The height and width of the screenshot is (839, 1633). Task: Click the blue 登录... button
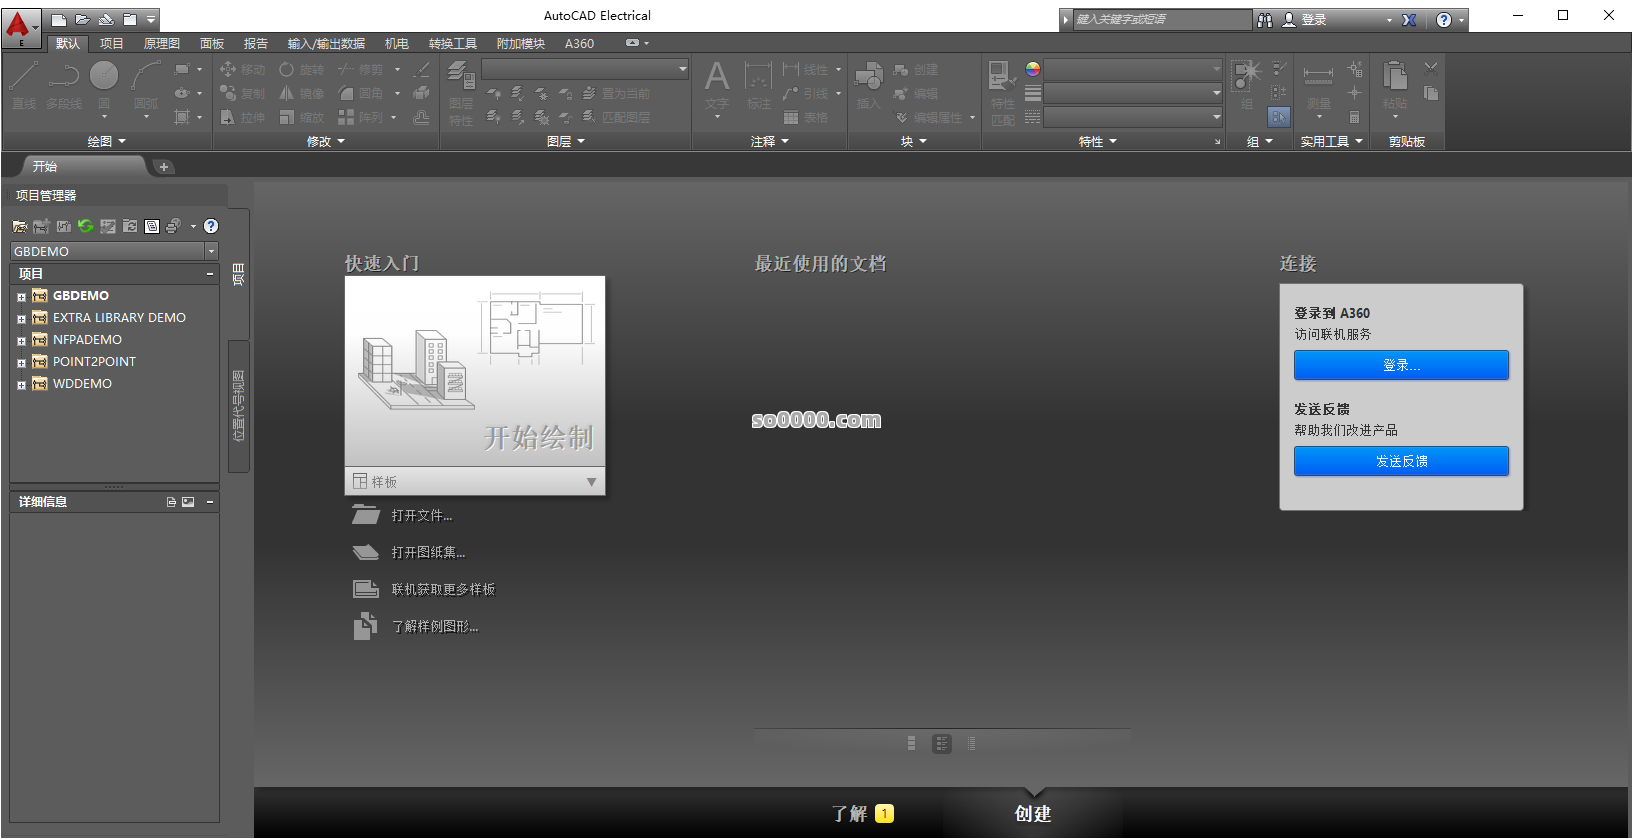1401,365
